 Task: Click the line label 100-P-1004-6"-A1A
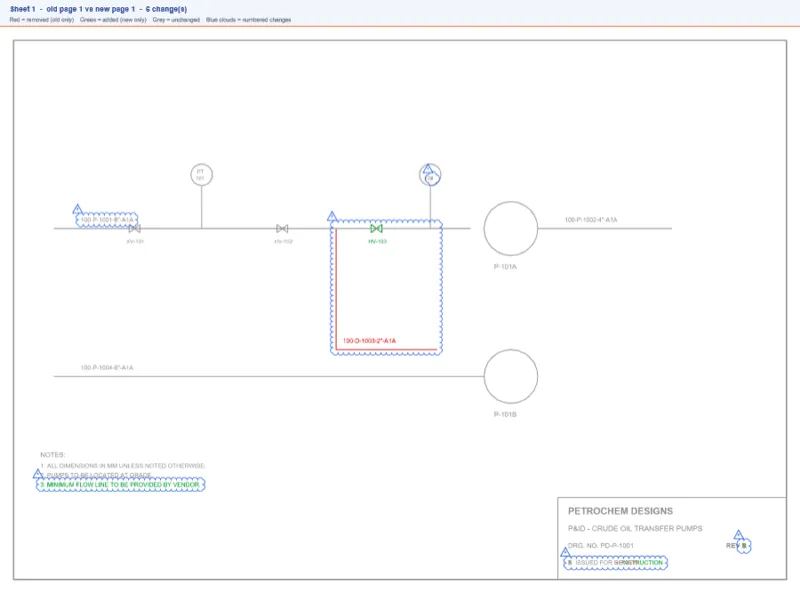pyautogui.click(x=107, y=367)
